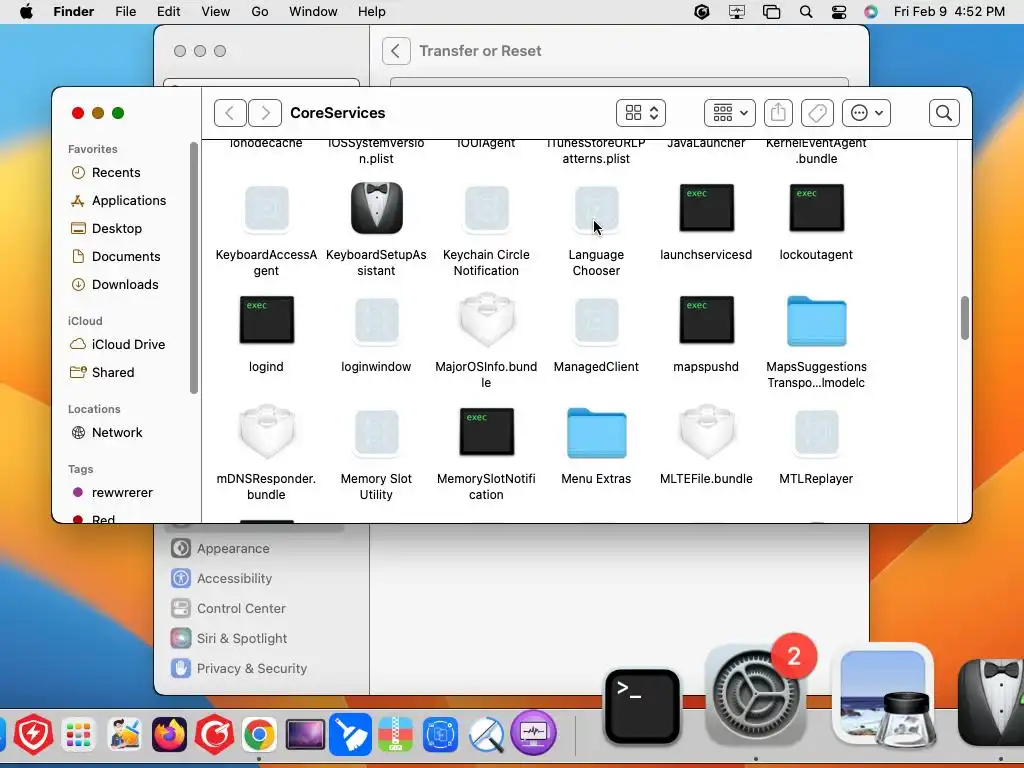Open the Group By dropdown in toolbar
Viewport: 1024px width, 768px height.
tap(729, 113)
